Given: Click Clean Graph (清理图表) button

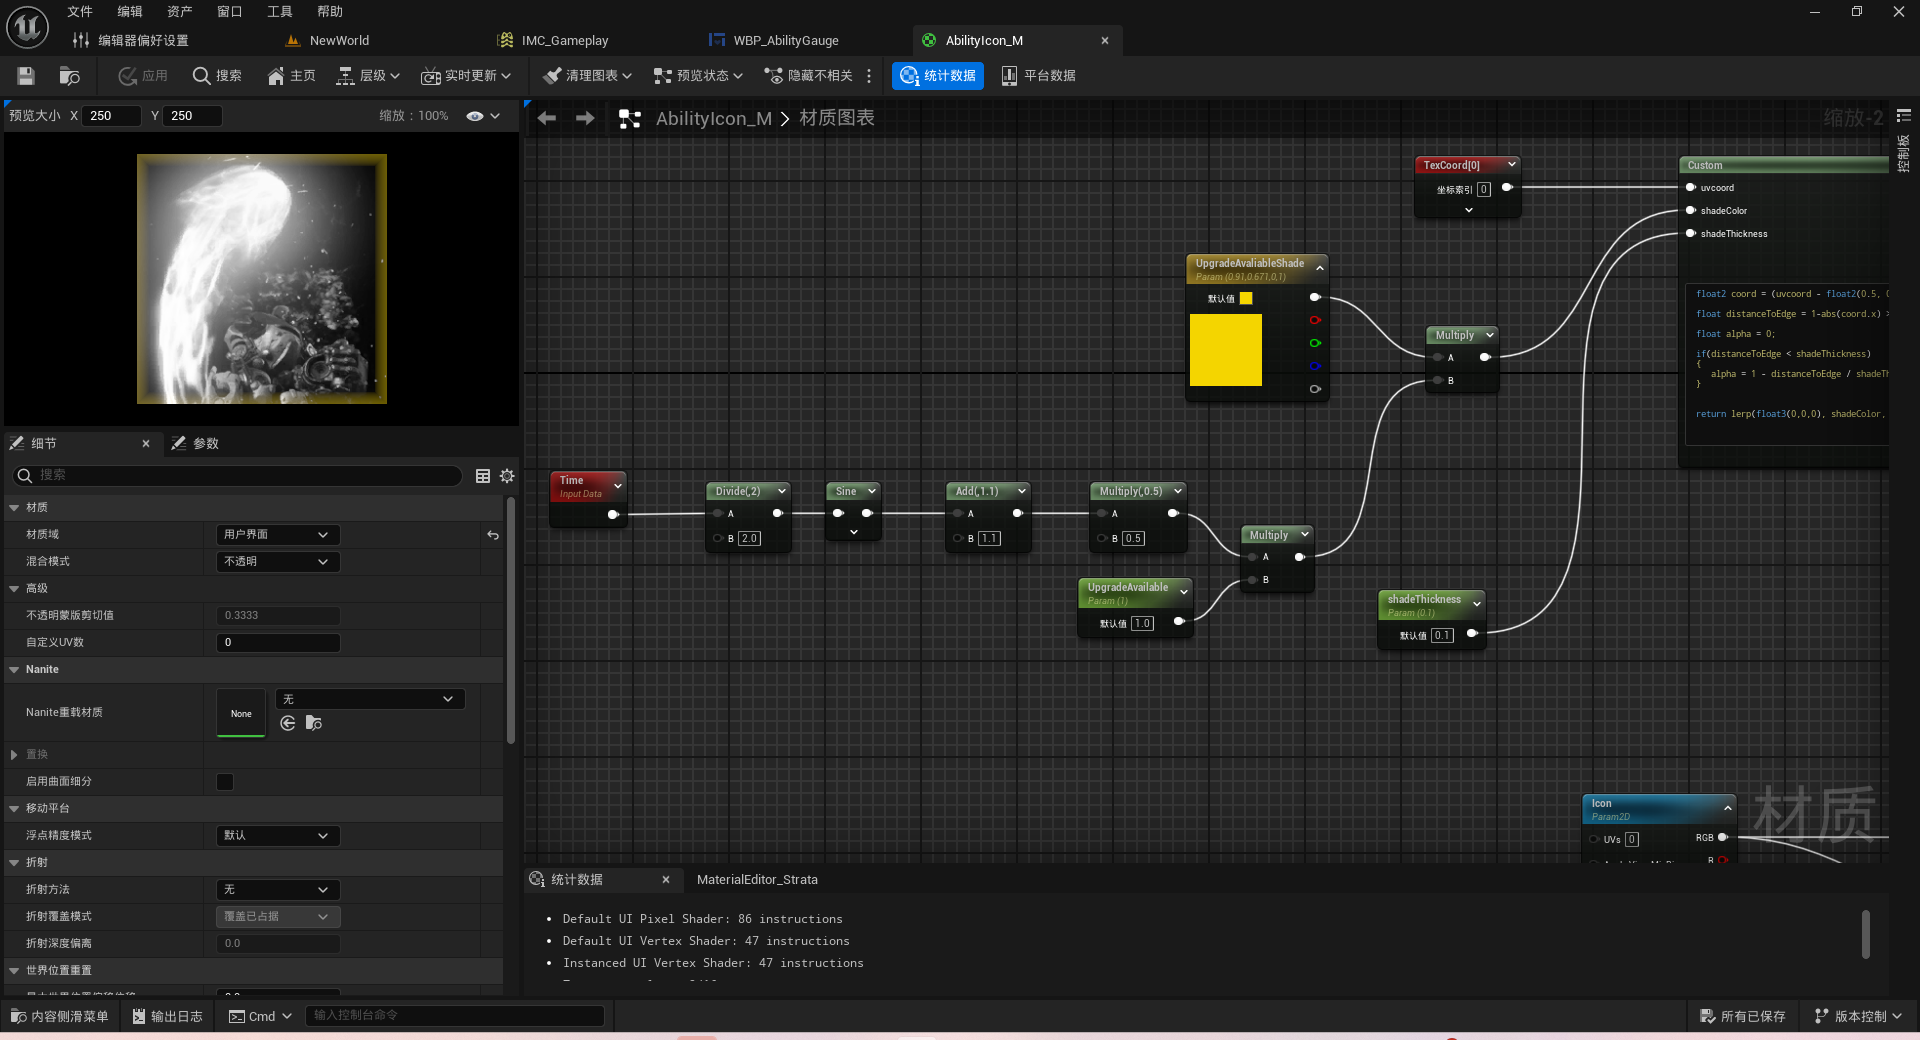Looking at the screenshot, I should [x=587, y=76].
